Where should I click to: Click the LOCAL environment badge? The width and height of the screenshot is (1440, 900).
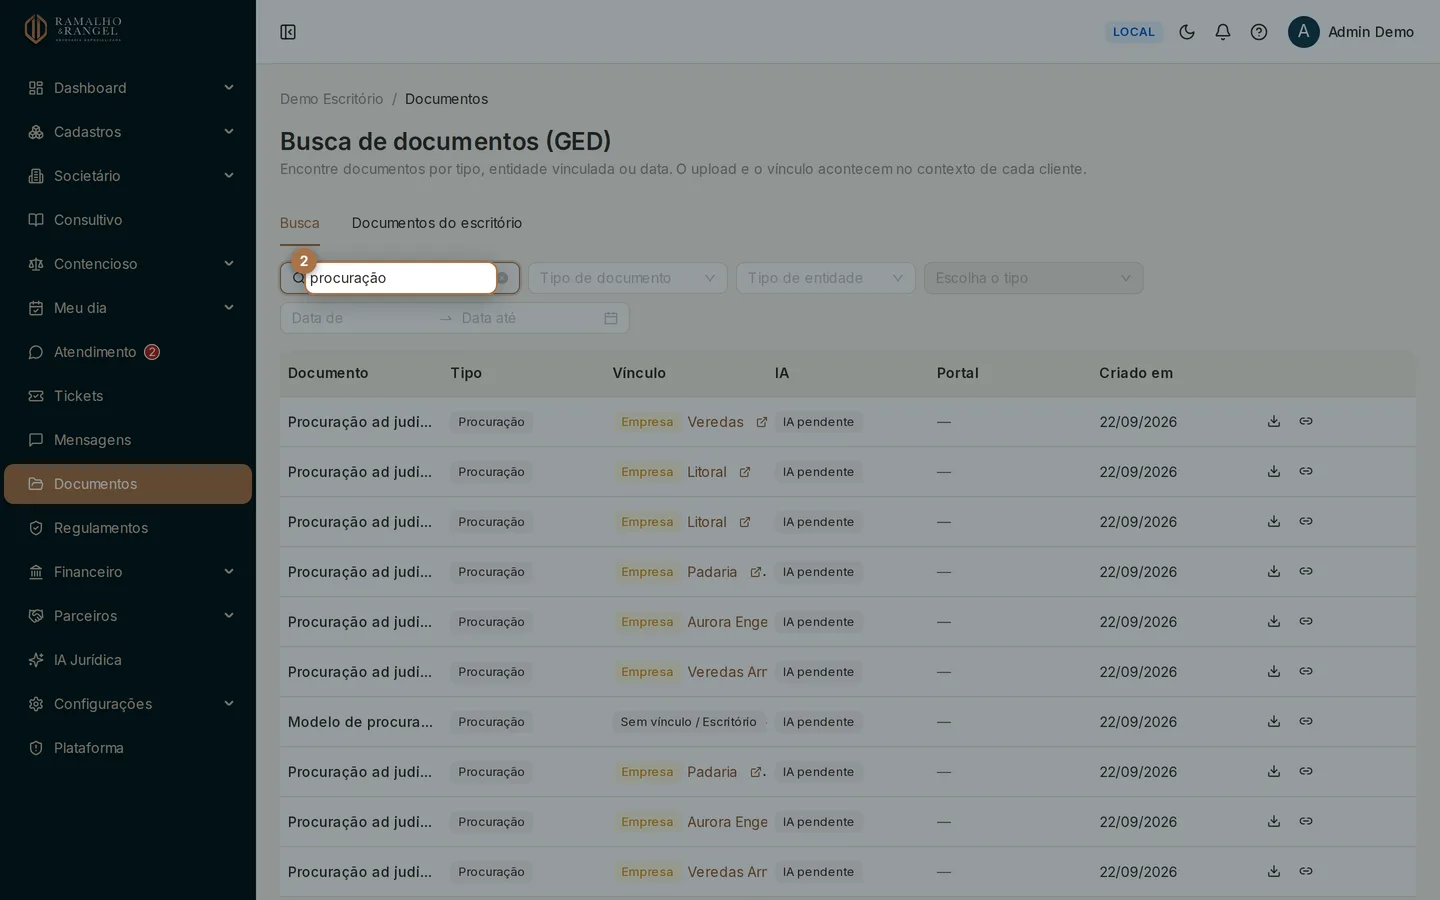click(1134, 32)
